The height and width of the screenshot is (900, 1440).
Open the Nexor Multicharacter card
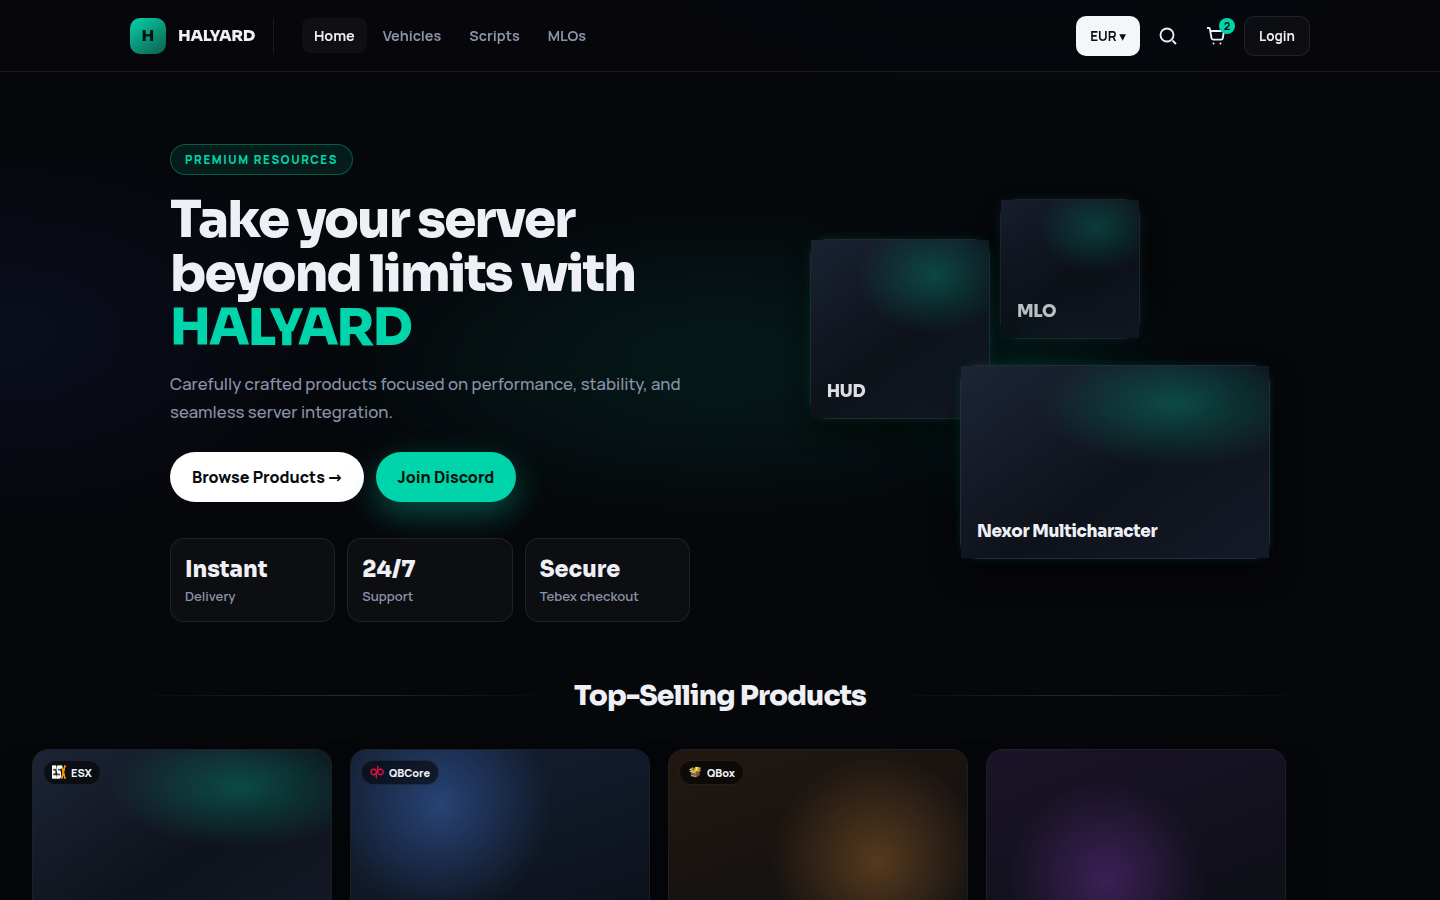tap(1115, 462)
